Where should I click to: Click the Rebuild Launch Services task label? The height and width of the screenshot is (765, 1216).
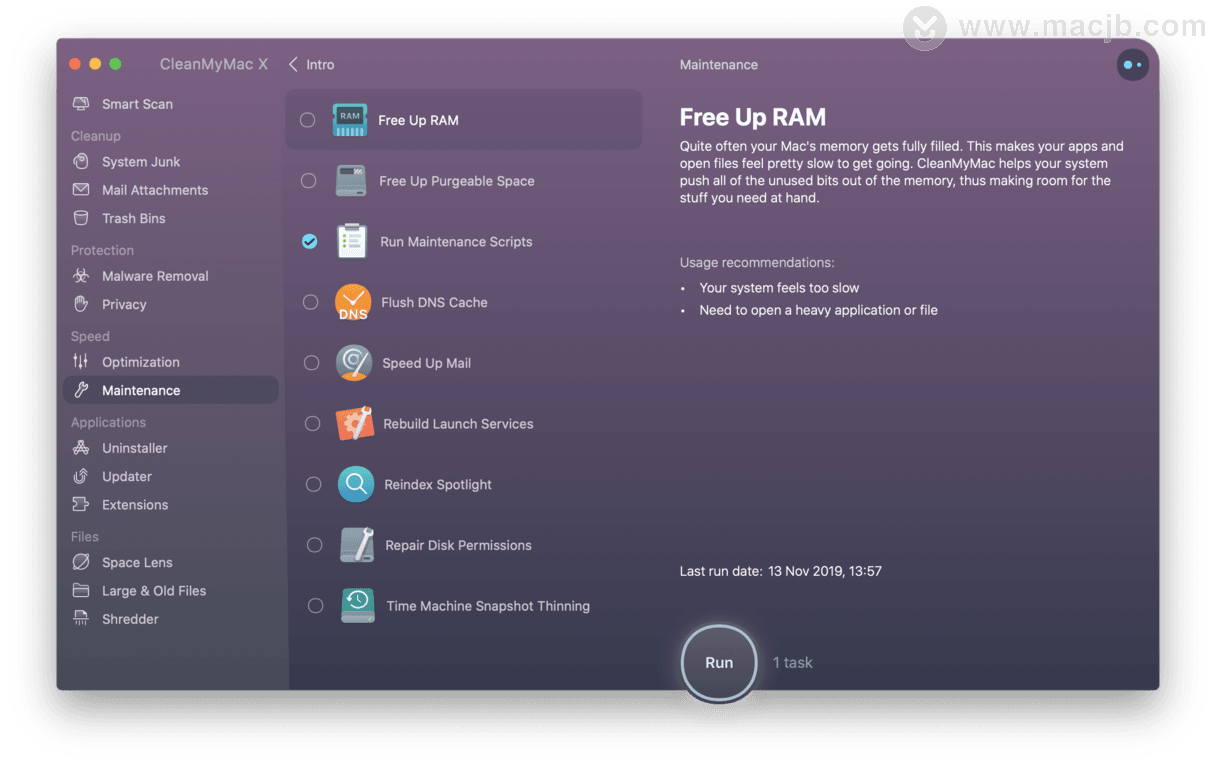coord(458,424)
